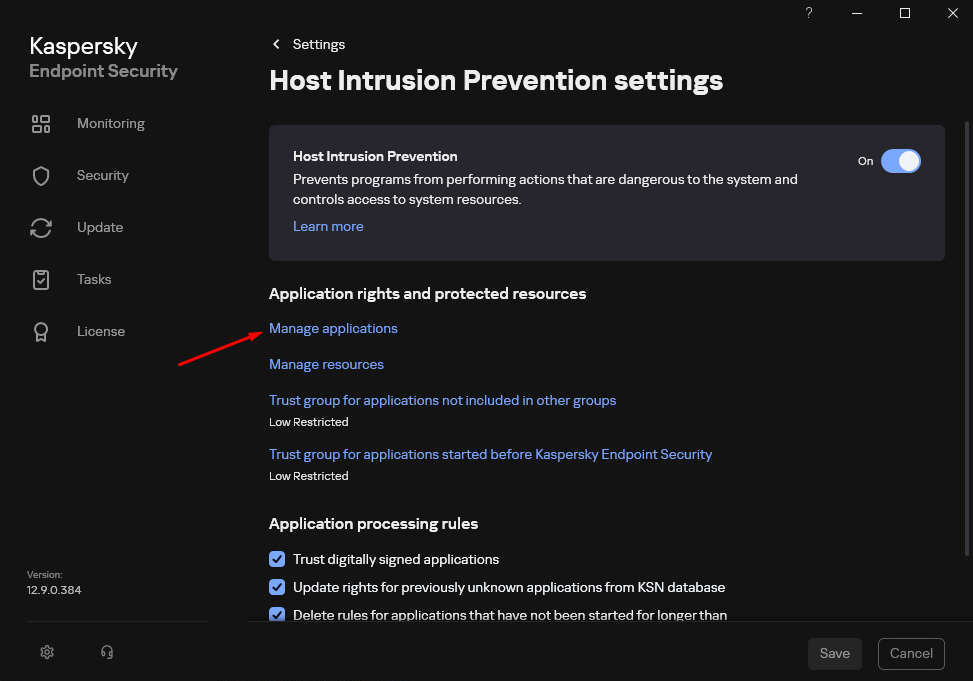The width and height of the screenshot is (973, 681).
Task: Select the Security section icon
Action: 41,175
